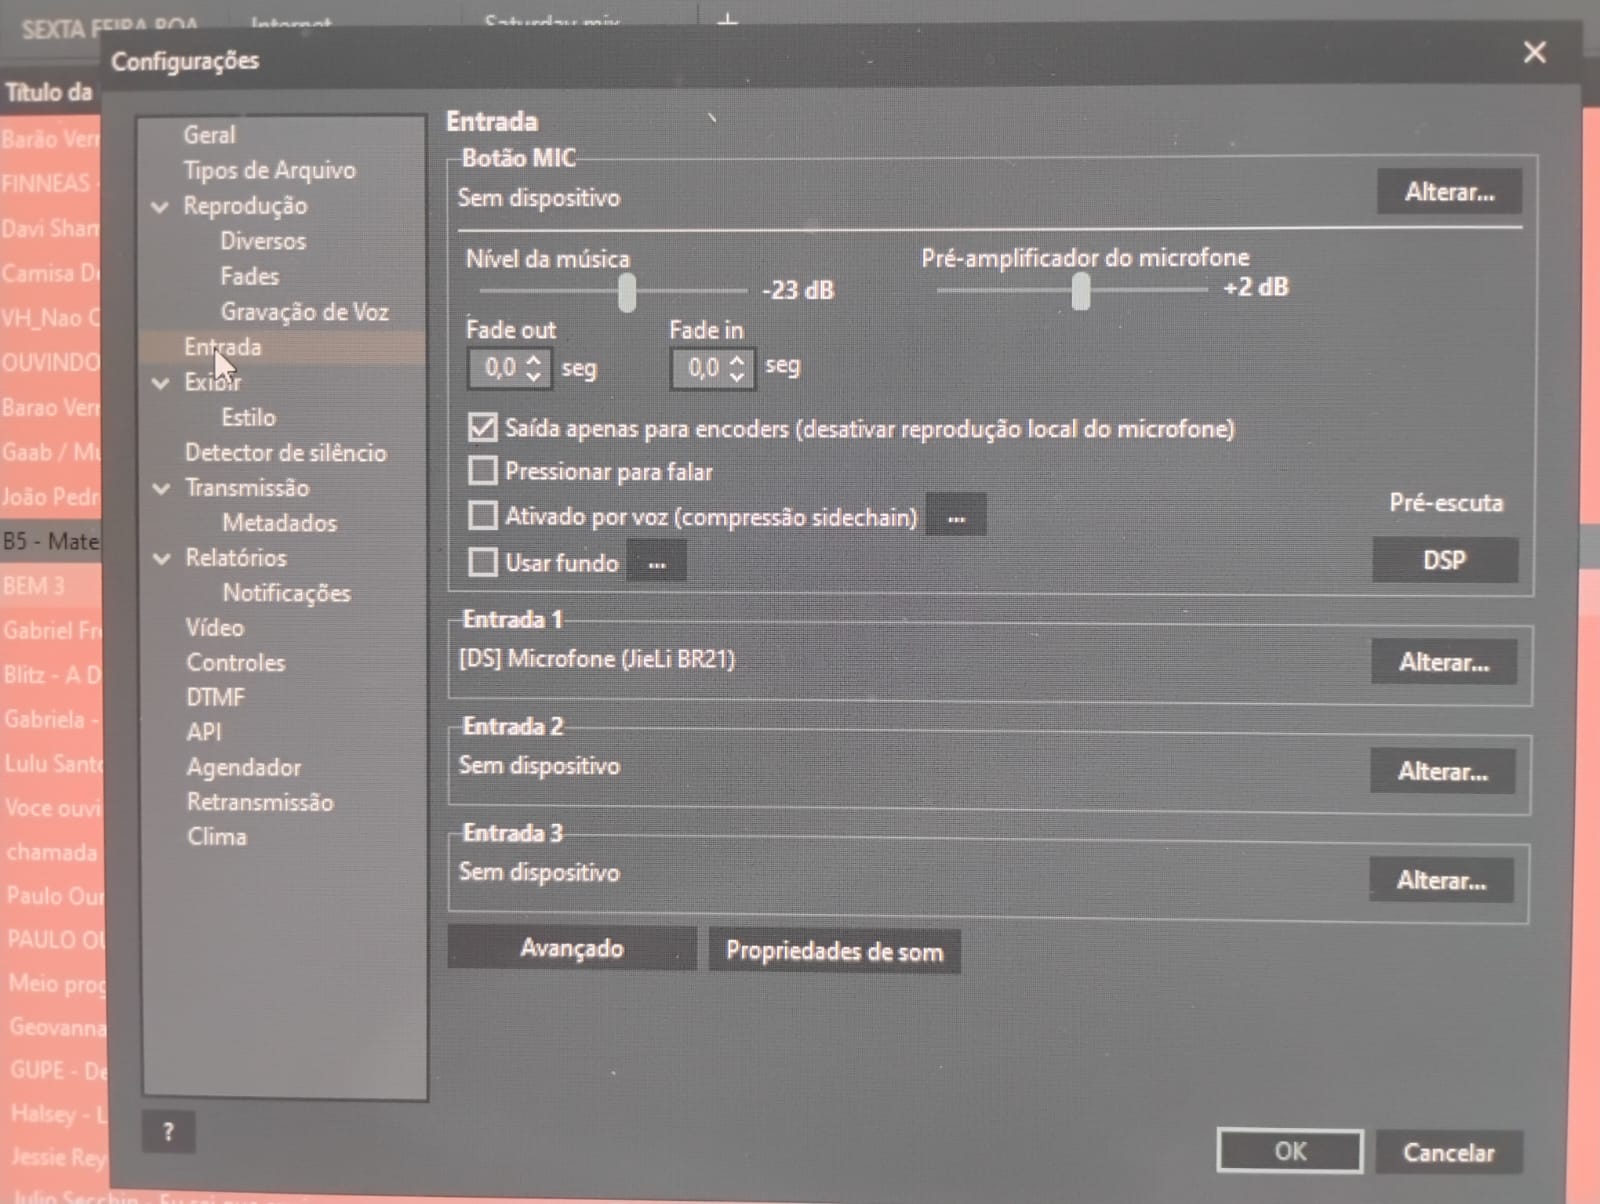Select Vídeo settings page
This screenshot has height=1204, width=1600.
pos(214,627)
